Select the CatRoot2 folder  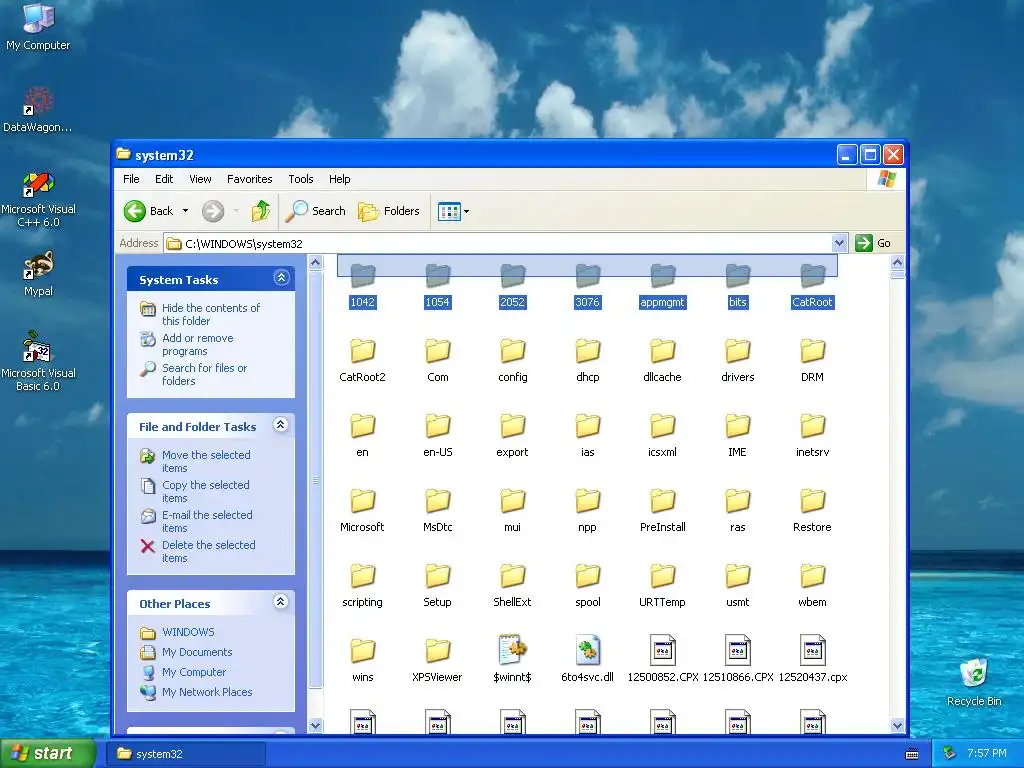[362, 359]
